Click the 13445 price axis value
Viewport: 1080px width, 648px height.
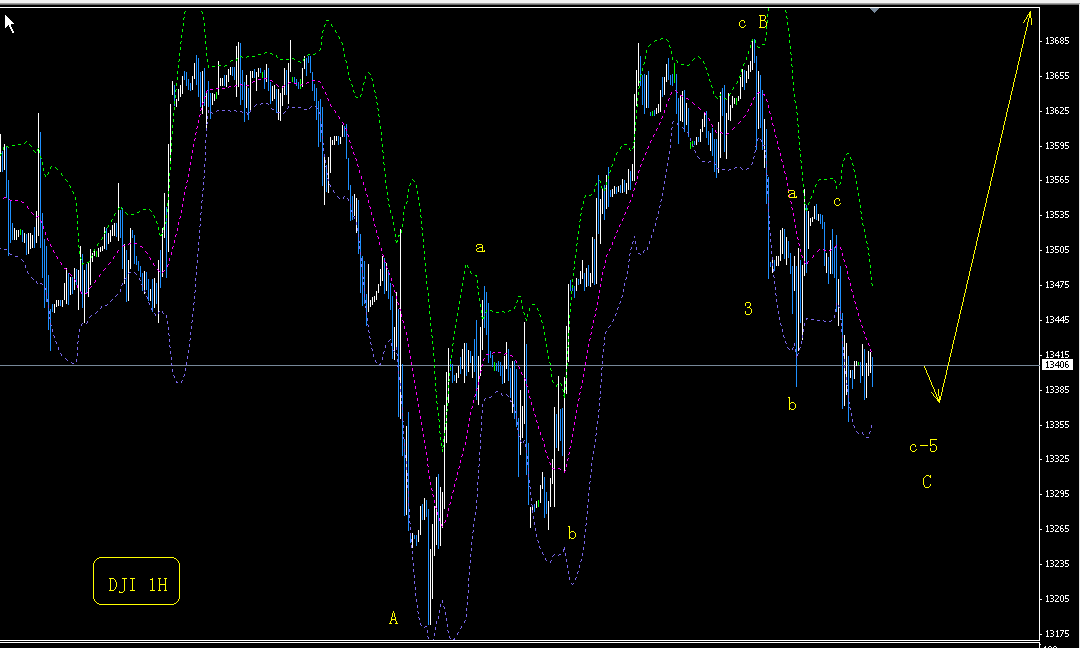[x=1057, y=320]
